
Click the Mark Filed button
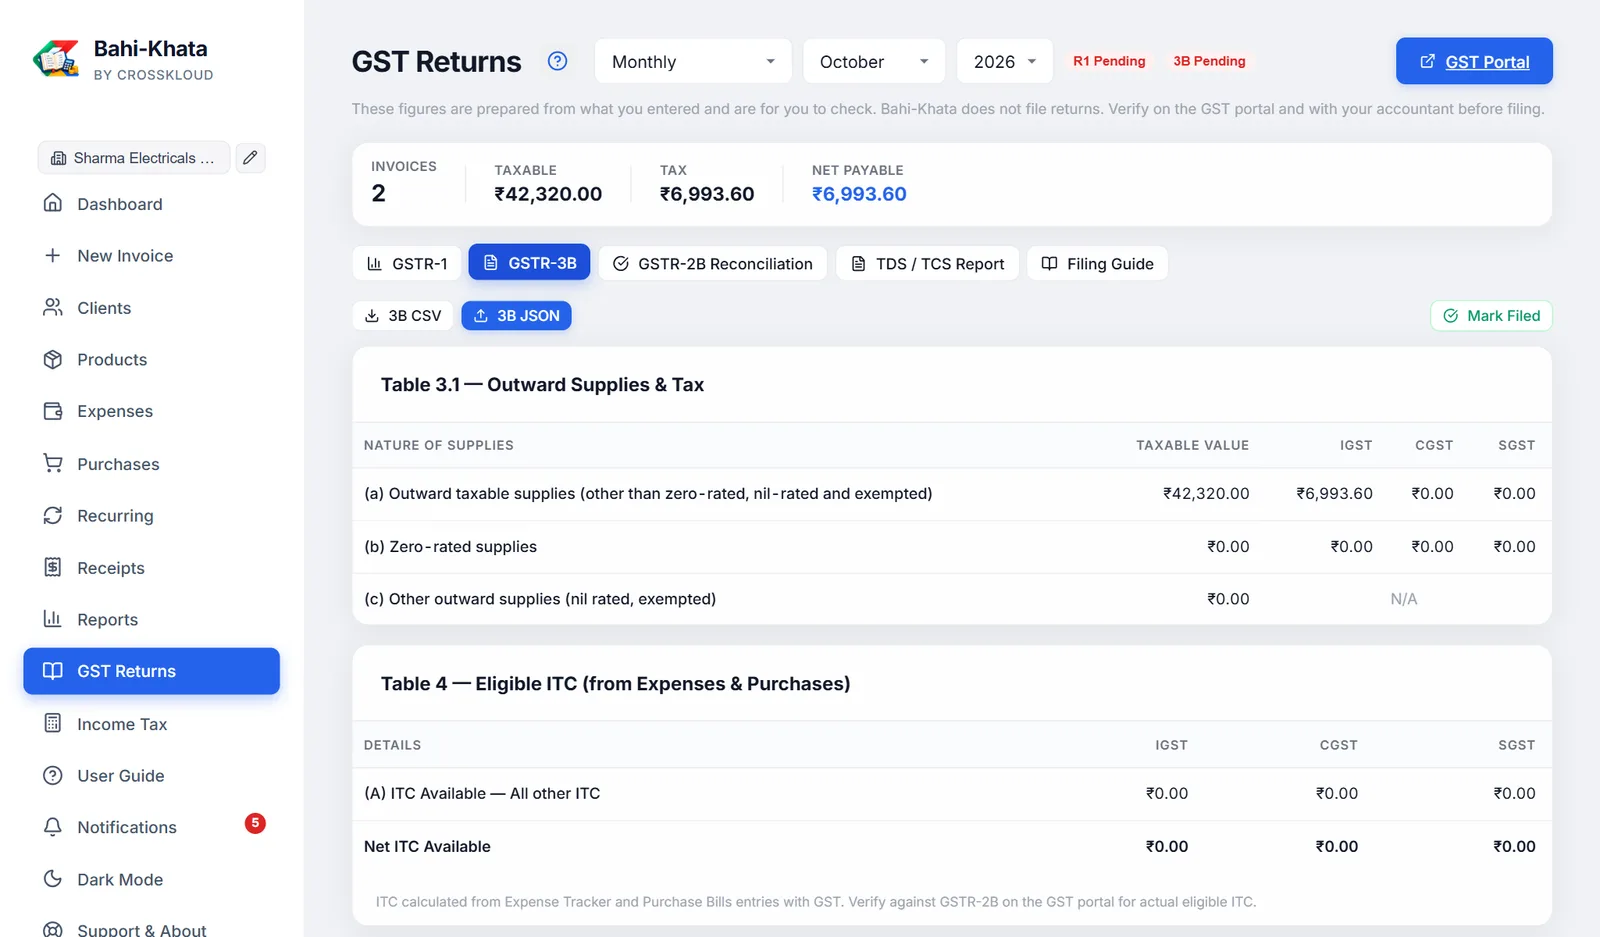coord(1491,315)
